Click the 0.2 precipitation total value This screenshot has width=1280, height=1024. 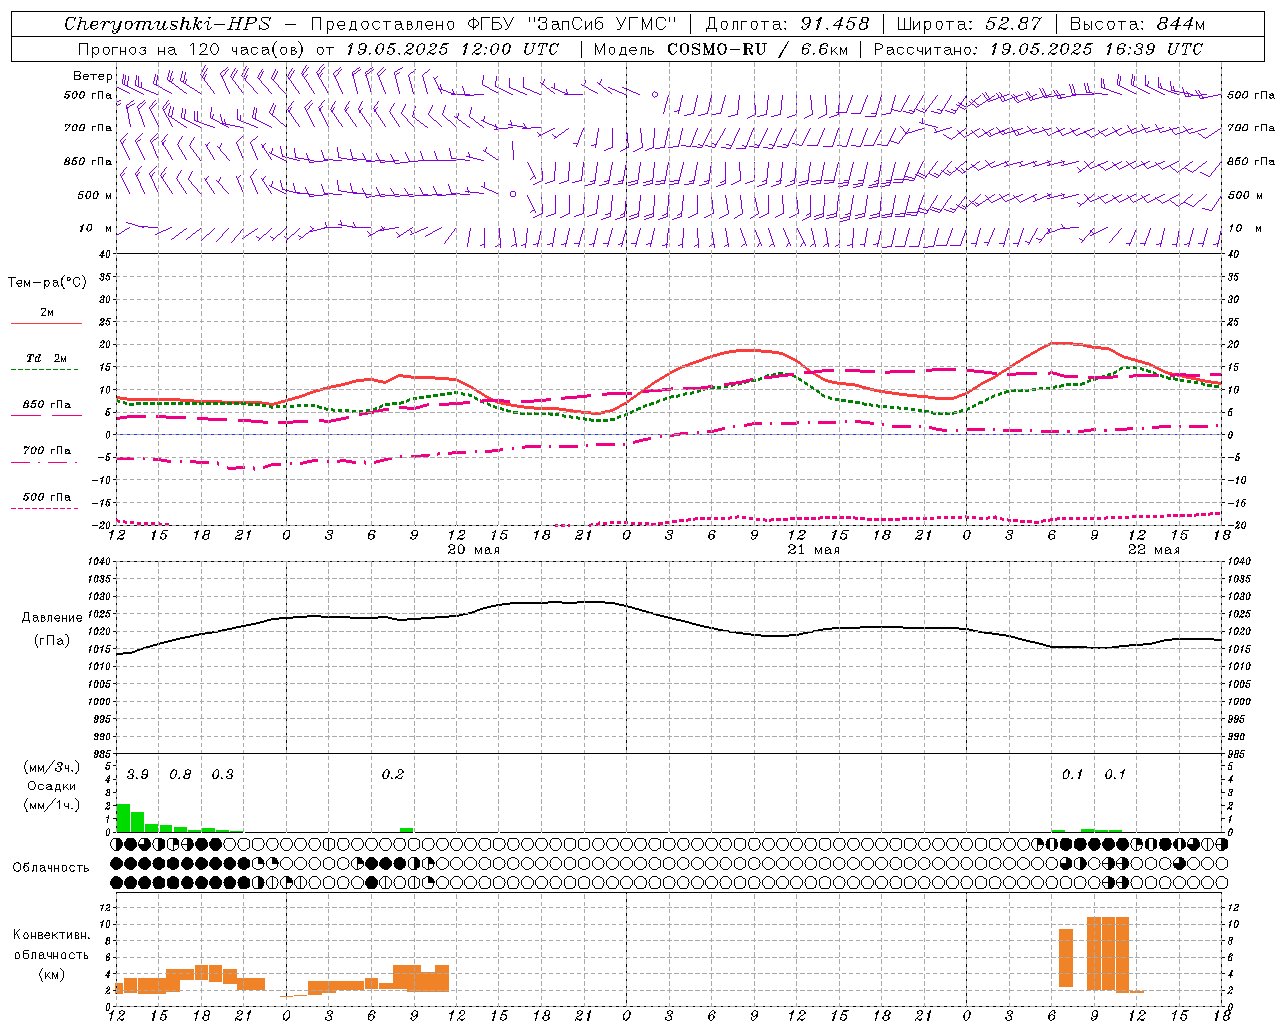393,775
